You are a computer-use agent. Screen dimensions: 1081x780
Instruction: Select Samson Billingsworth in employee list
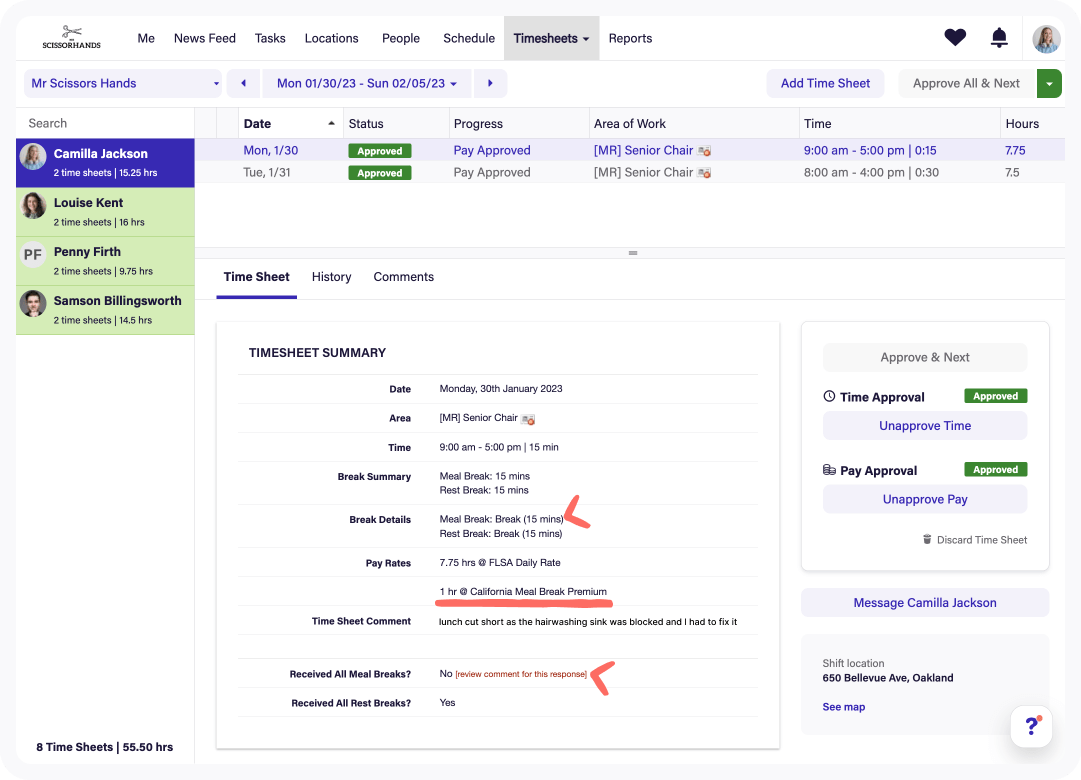pyautogui.click(x=105, y=310)
